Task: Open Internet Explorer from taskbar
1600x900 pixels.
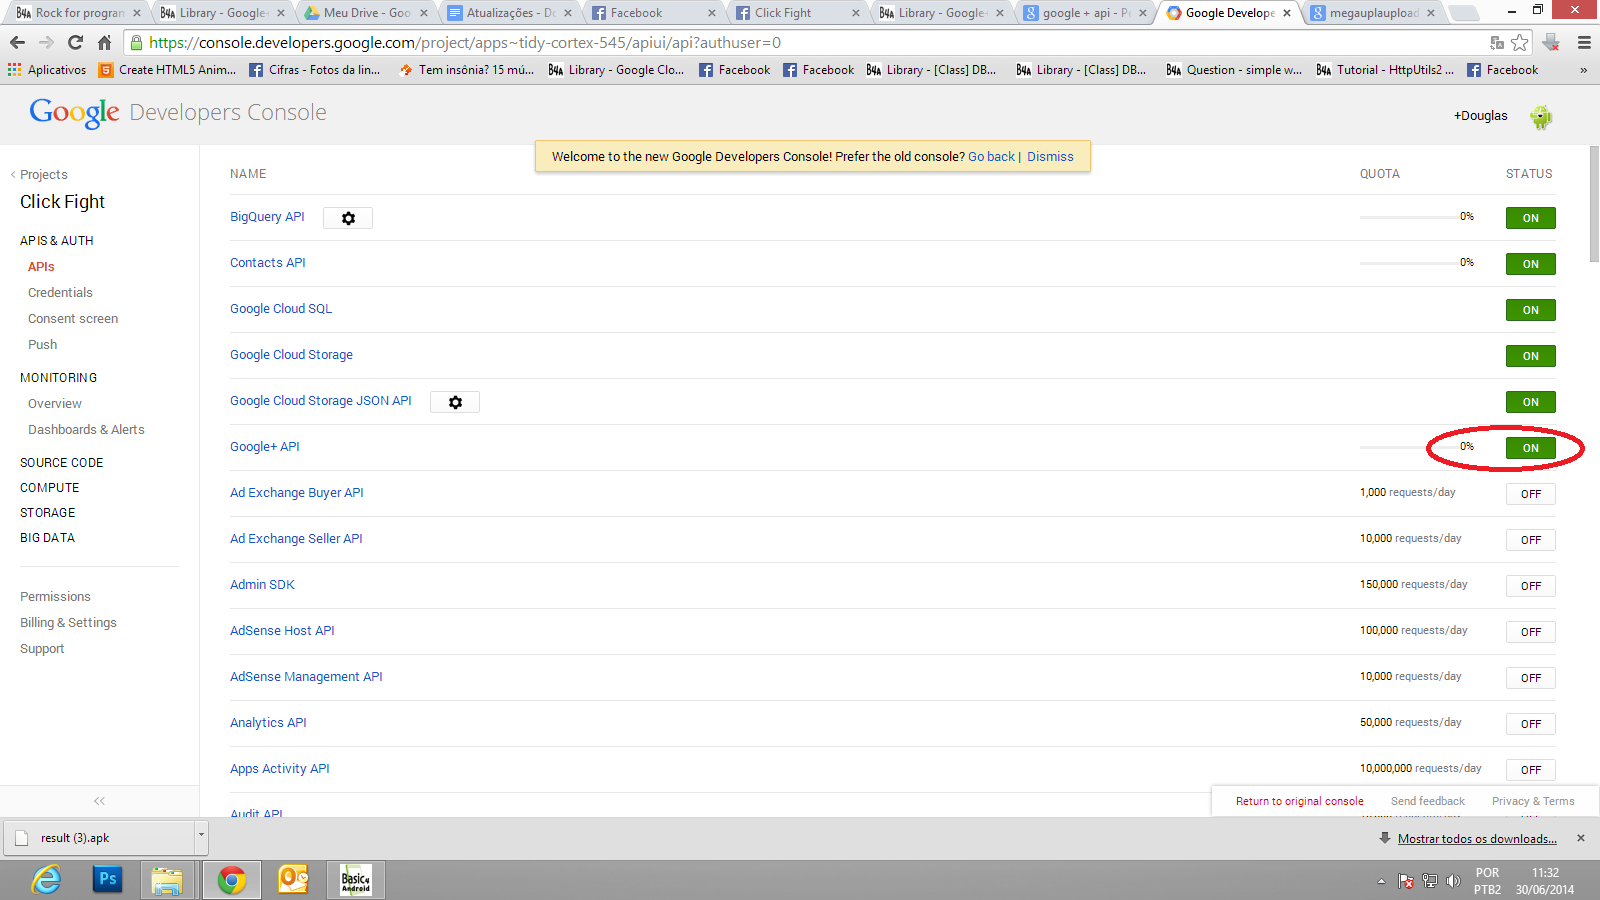Action: 46,880
